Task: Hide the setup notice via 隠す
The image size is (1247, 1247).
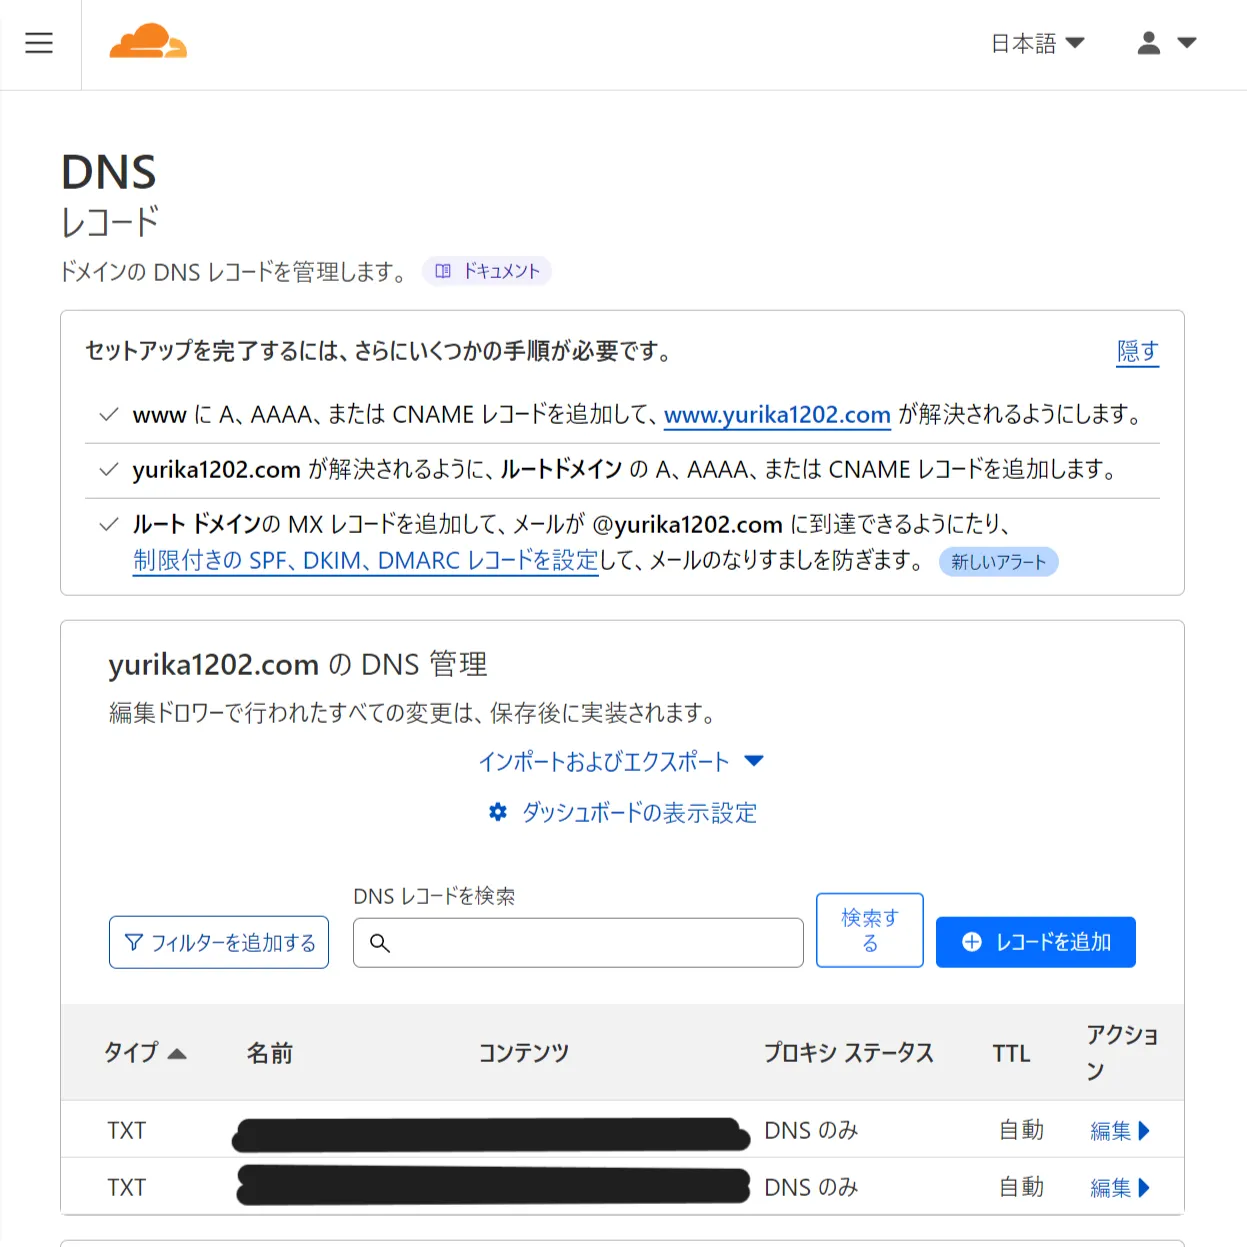Action: [1137, 351]
